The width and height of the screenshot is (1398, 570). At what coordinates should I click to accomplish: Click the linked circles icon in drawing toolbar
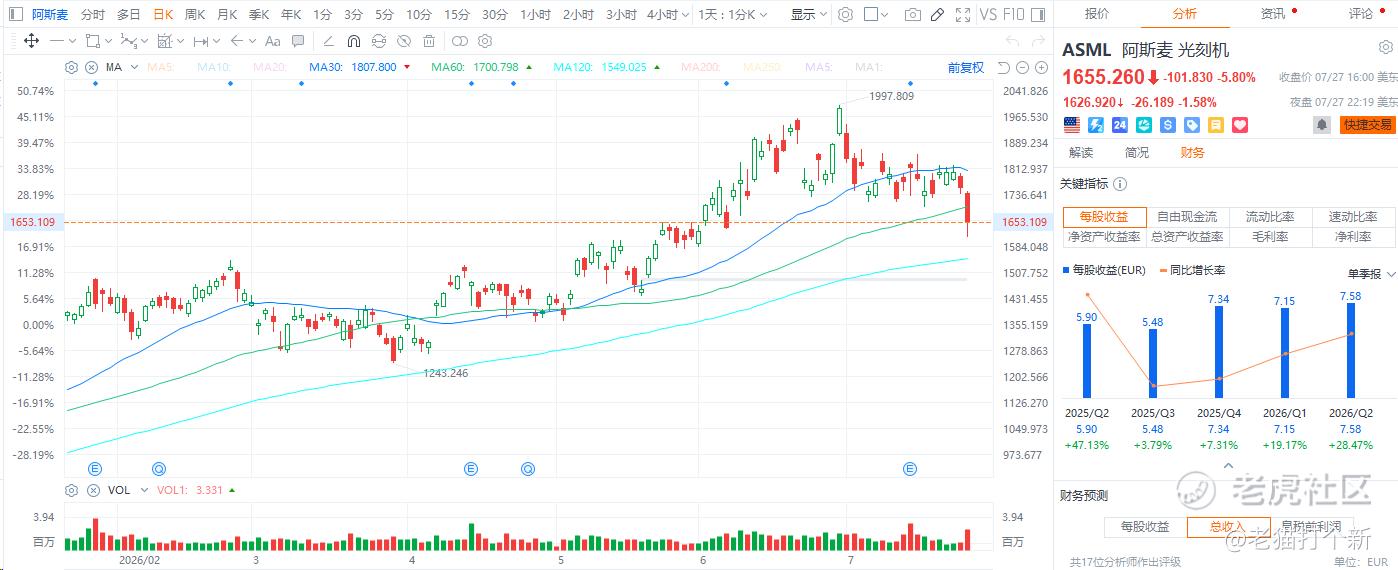coord(460,41)
